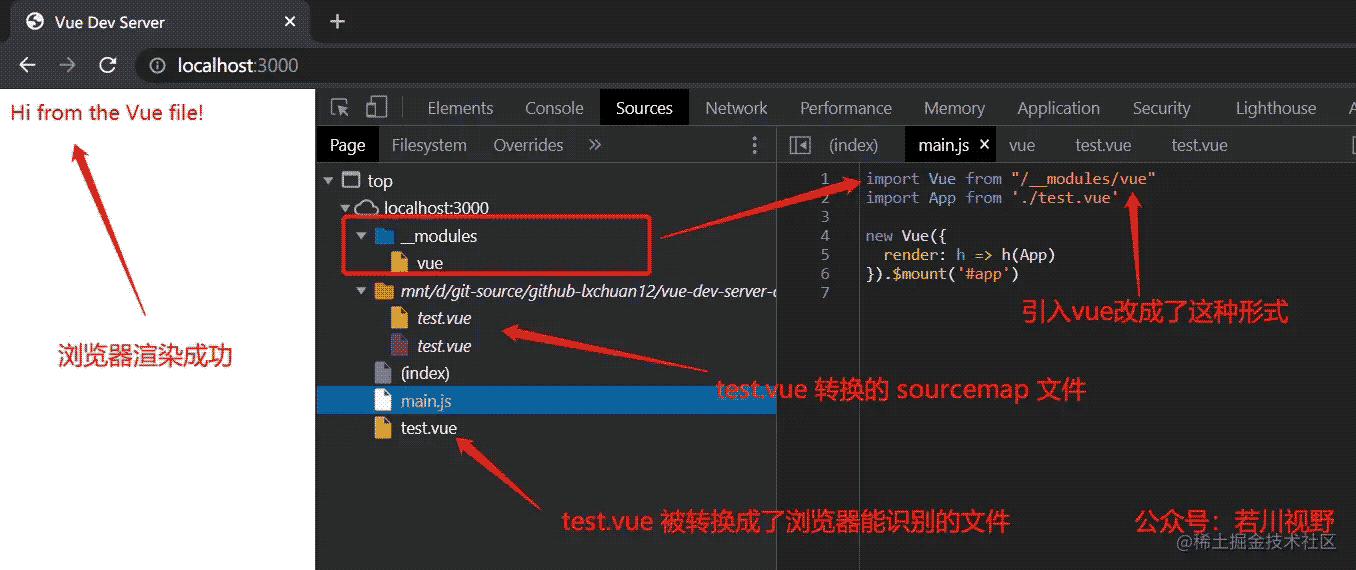Show more navigator tabs with the double chevron
This screenshot has width=1356, height=570.
595,145
